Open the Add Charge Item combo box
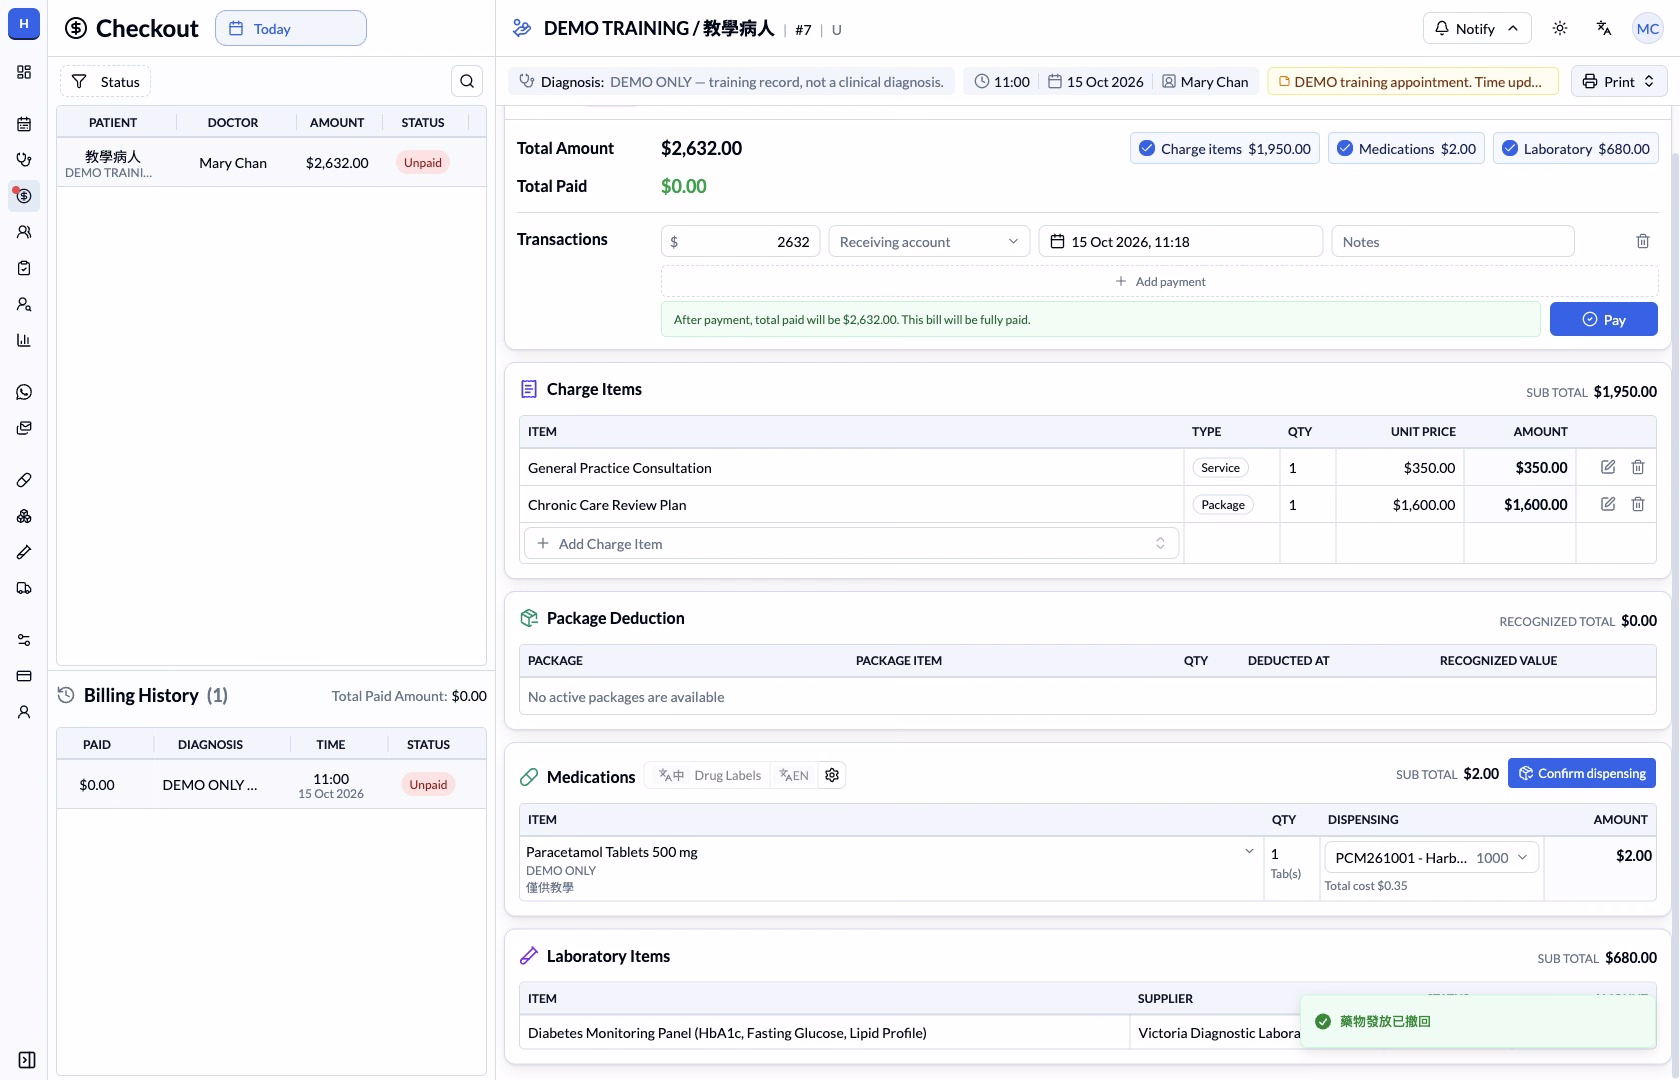Screen dimensions: 1680x1080 point(851,543)
